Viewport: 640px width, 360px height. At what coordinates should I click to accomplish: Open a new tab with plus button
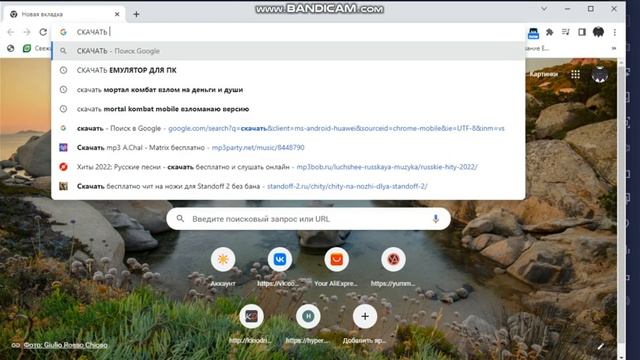pyautogui.click(x=136, y=14)
